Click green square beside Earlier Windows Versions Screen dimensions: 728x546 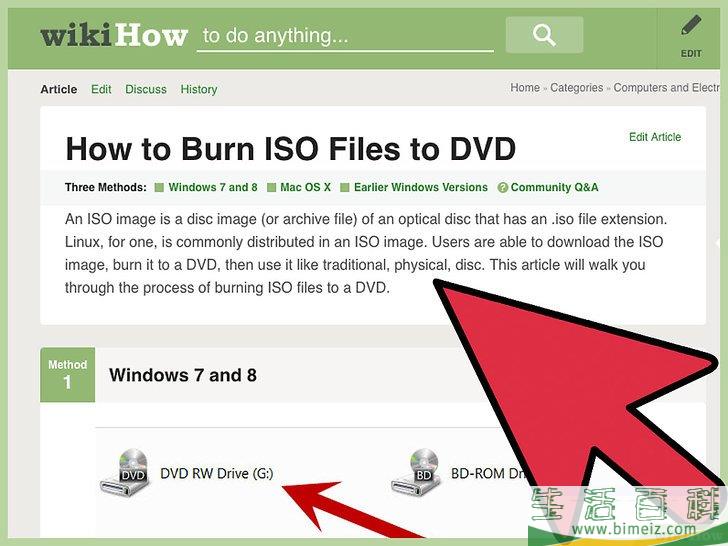click(344, 188)
